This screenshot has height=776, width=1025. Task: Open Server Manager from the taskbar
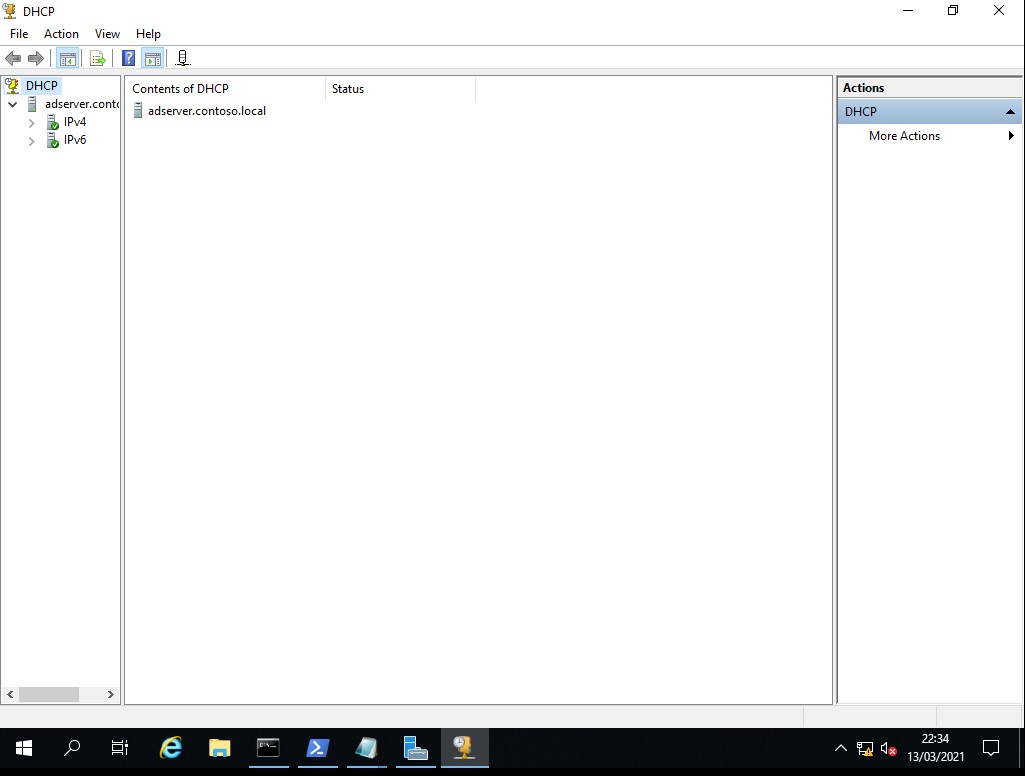tap(415, 748)
